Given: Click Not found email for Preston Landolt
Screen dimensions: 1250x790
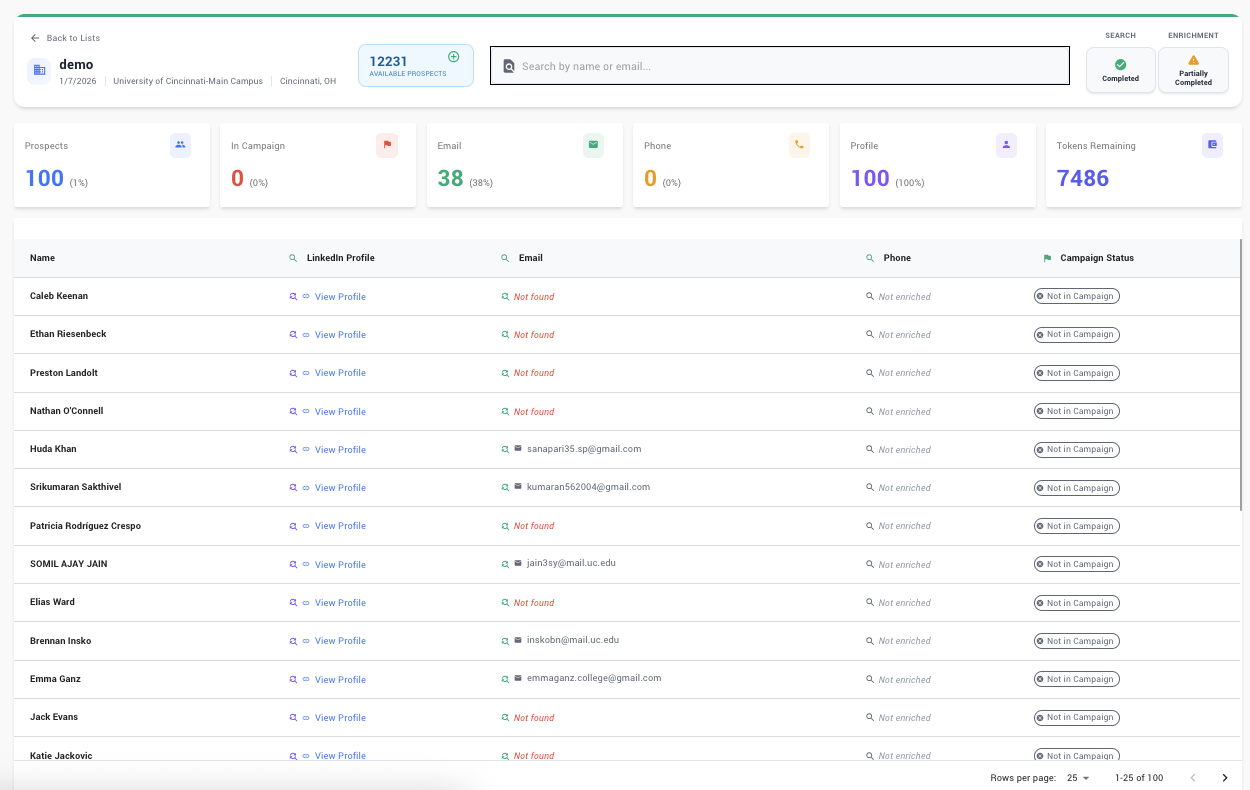Looking at the screenshot, I should (x=534, y=373).
